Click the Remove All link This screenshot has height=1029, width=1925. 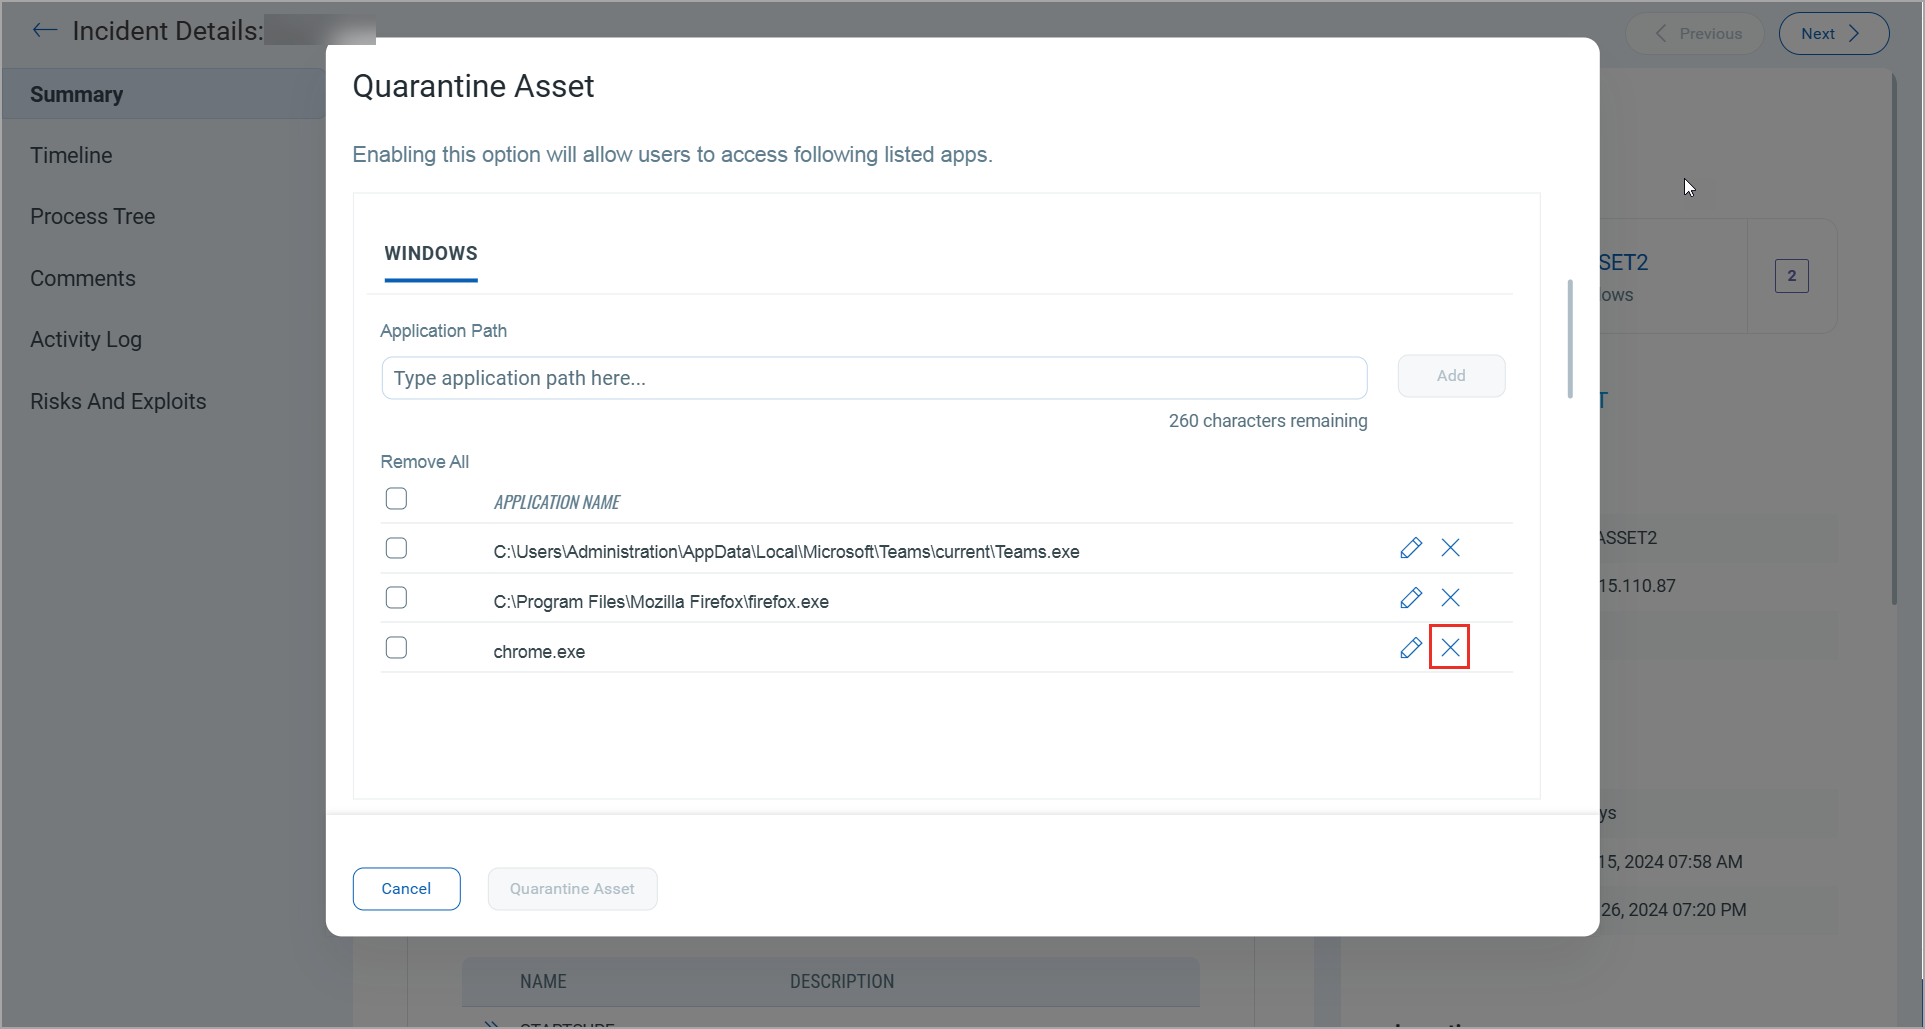tap(424, 461)
